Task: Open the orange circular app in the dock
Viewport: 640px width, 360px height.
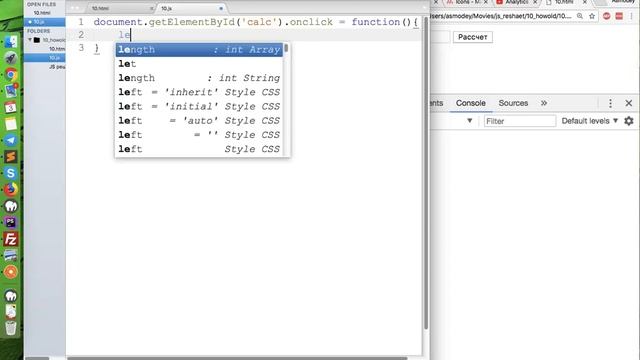Action: click(11, 272)
